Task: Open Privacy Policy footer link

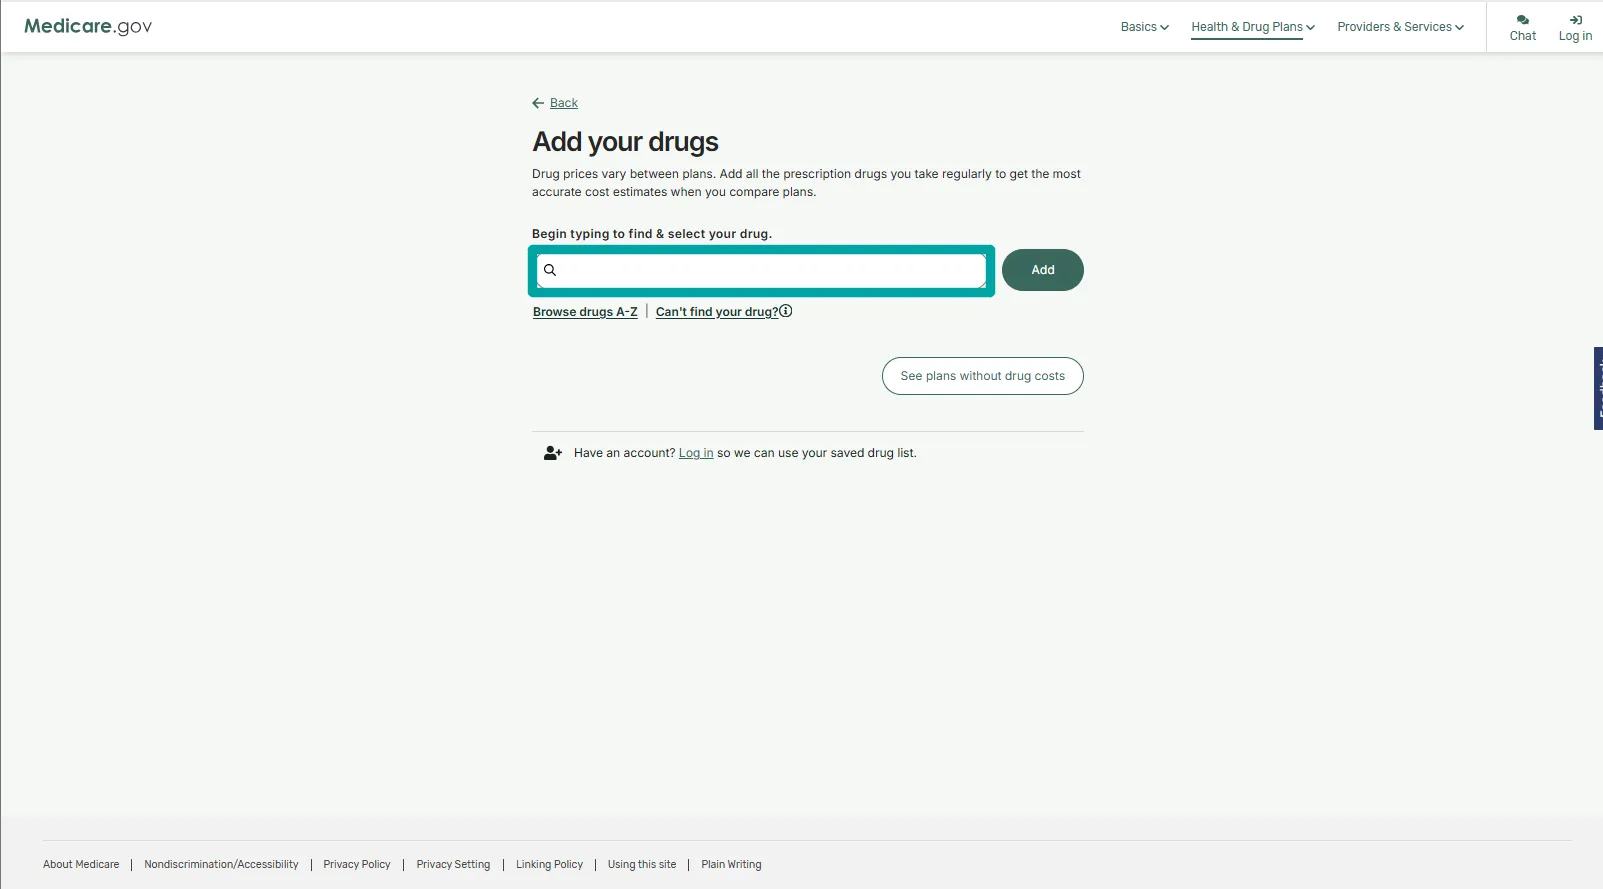Action: pyautogui.click(x=357, y=865)
